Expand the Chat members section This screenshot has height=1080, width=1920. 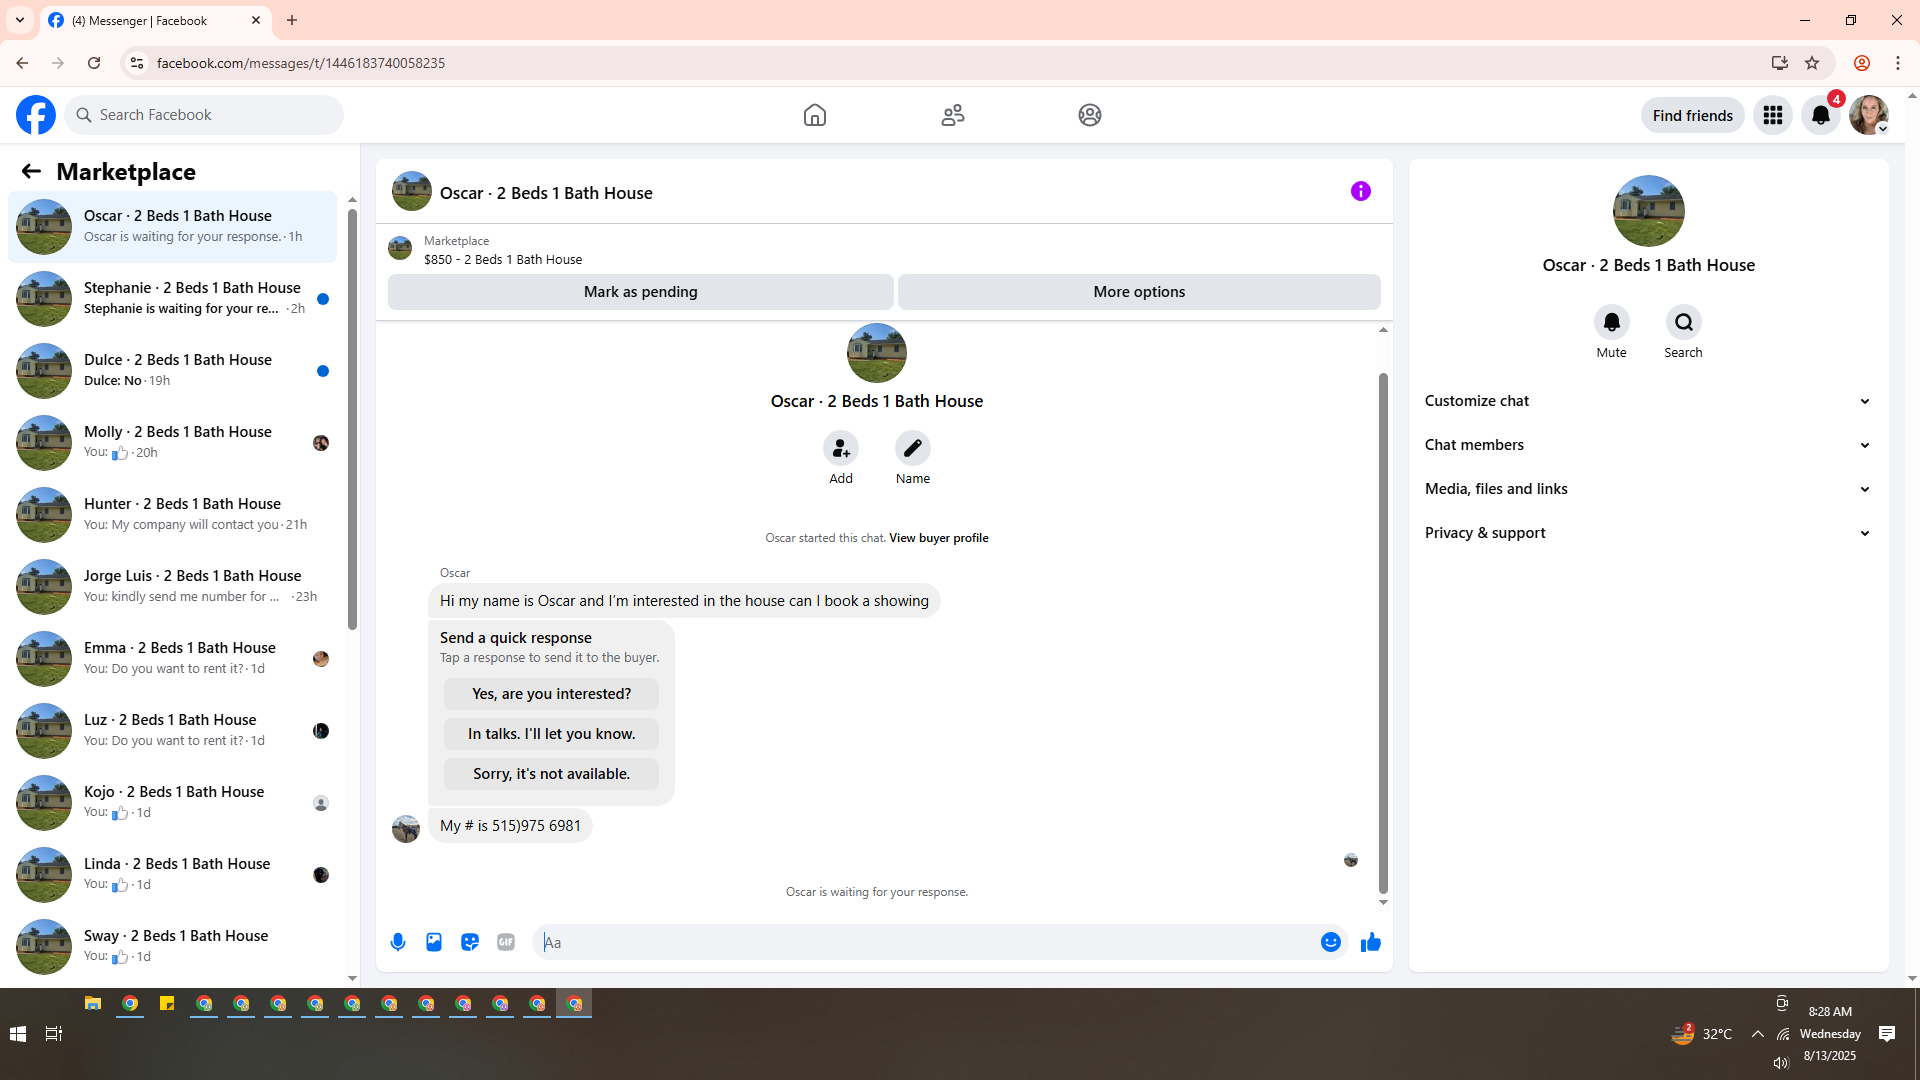click(1647, 445)
